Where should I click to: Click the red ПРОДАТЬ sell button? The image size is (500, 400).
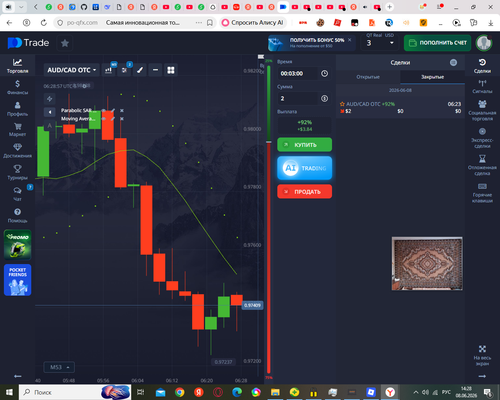(305, 192)
